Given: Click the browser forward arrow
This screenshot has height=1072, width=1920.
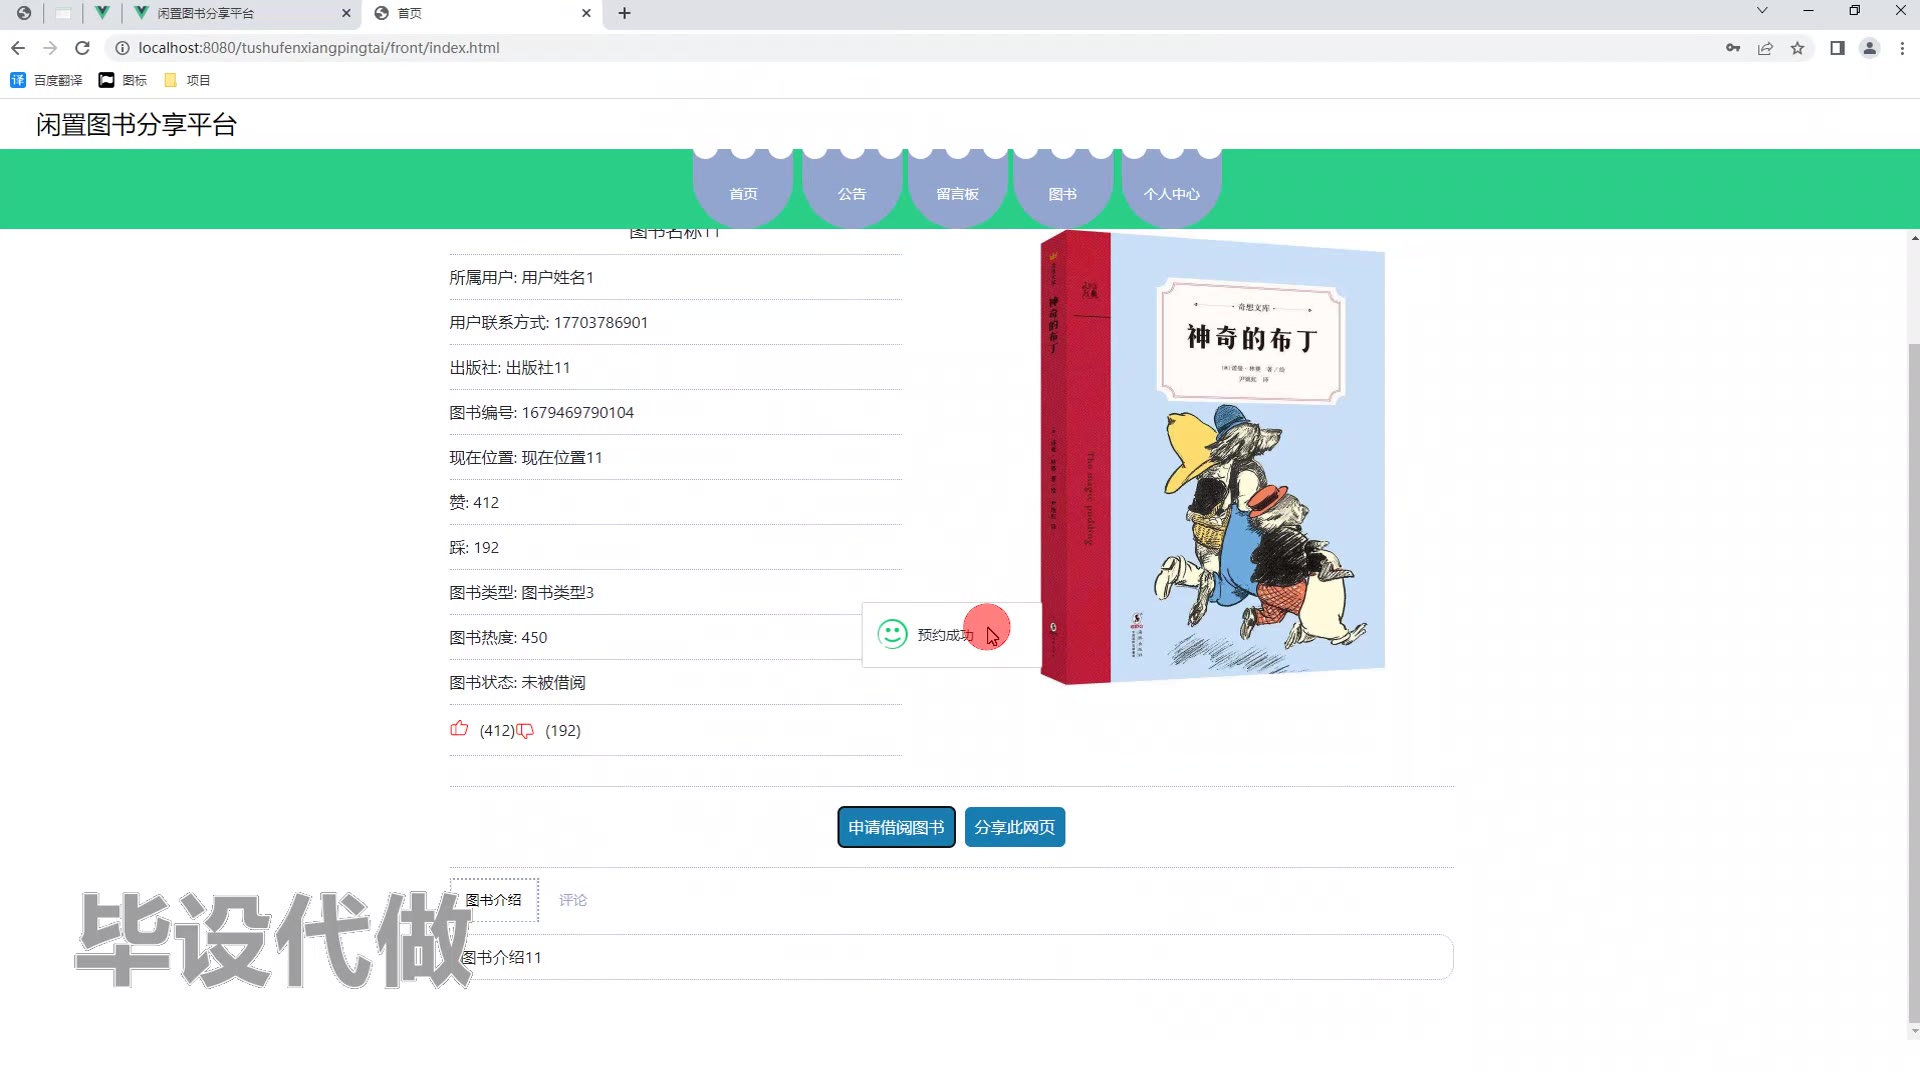Looking at the screenshot, I should pos(50,48).
